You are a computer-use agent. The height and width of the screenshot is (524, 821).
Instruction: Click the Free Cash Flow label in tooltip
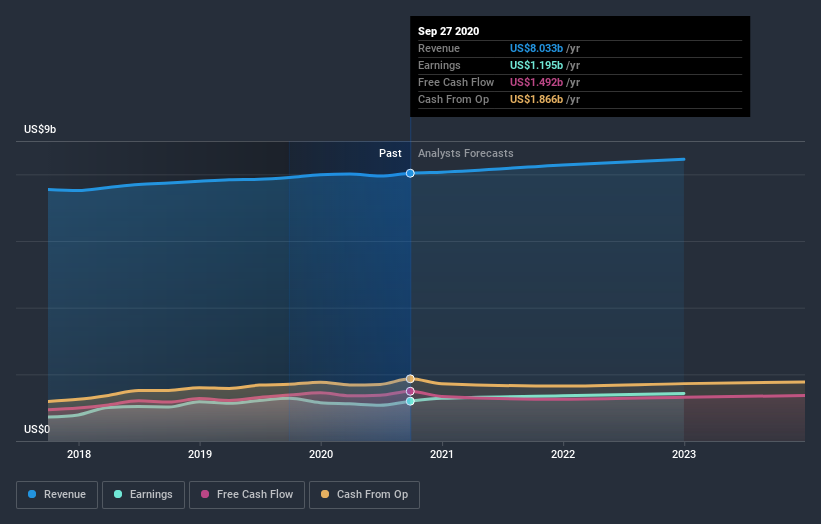point(456,82)
